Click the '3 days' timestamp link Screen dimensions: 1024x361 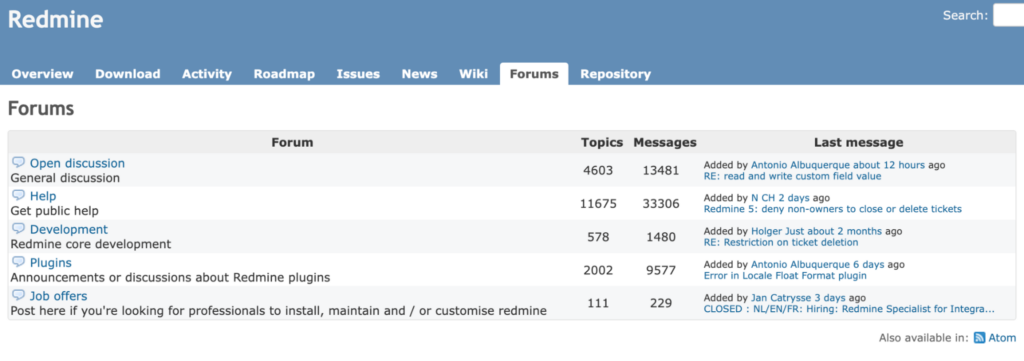830,298
